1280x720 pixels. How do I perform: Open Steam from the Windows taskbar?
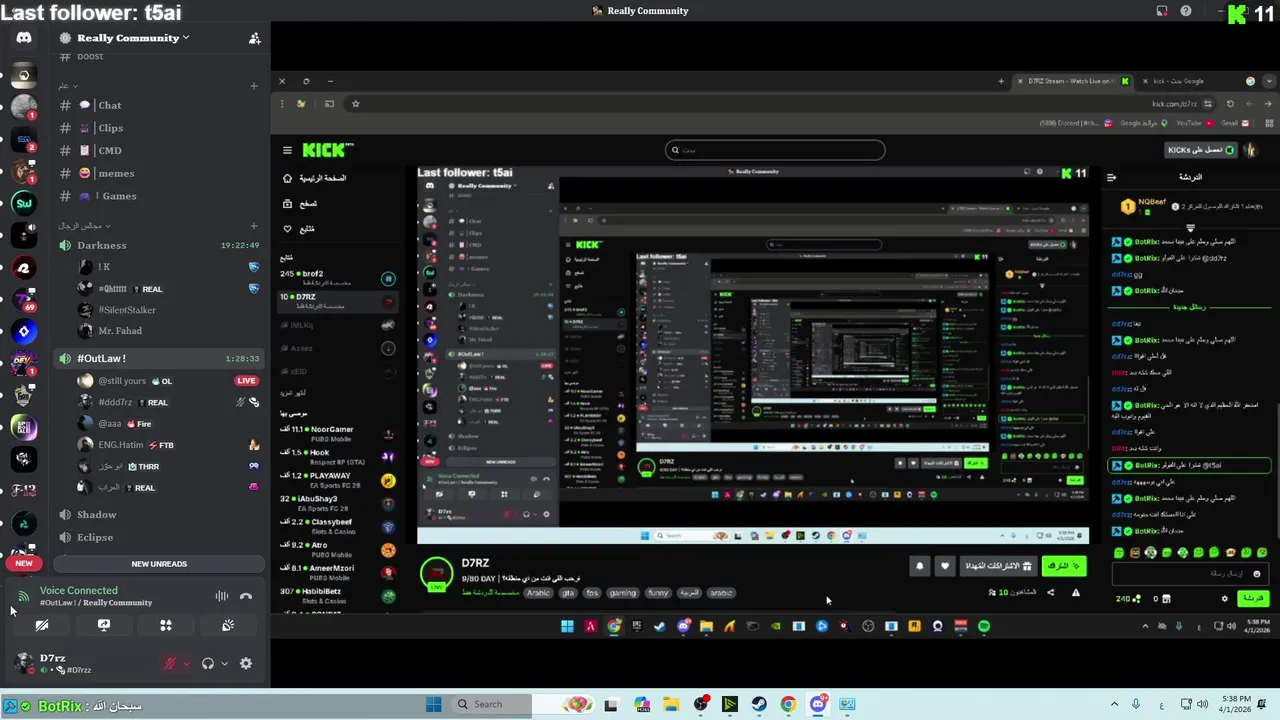759,704
